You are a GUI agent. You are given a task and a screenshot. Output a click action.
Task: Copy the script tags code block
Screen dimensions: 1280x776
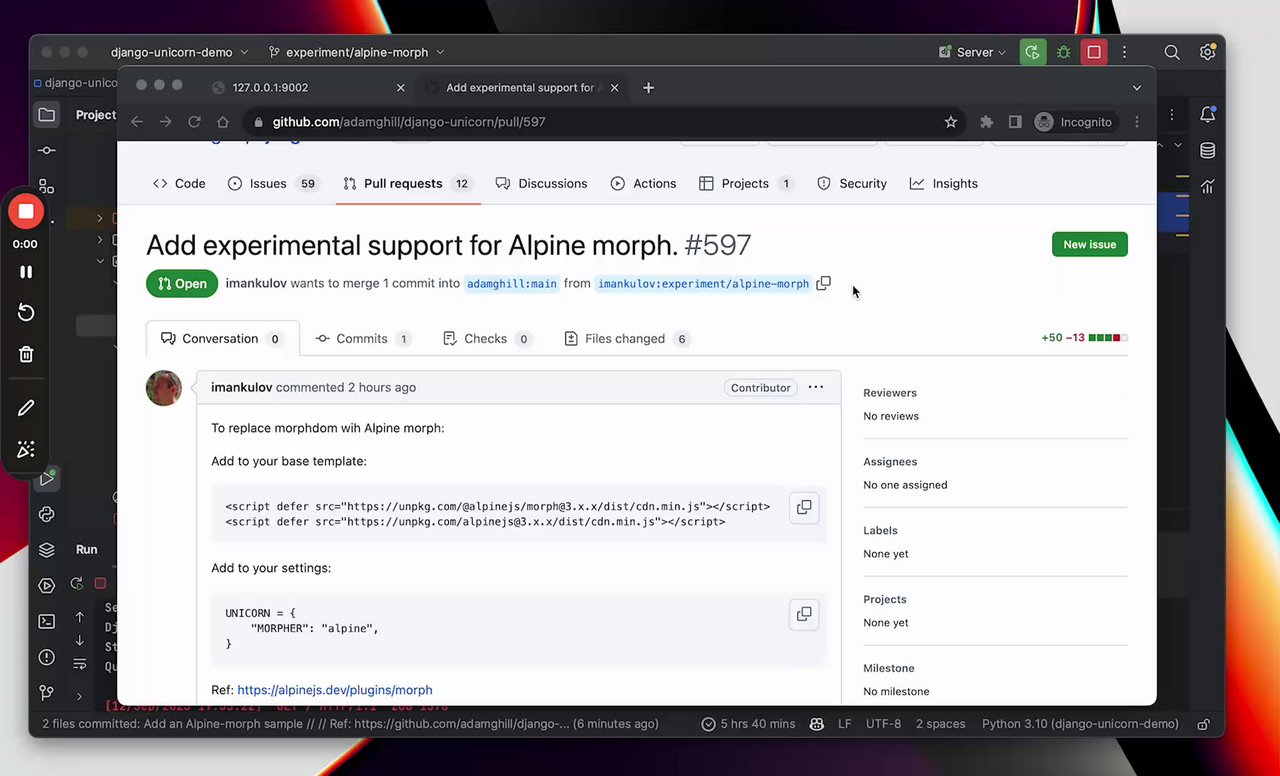click(804, 507)
